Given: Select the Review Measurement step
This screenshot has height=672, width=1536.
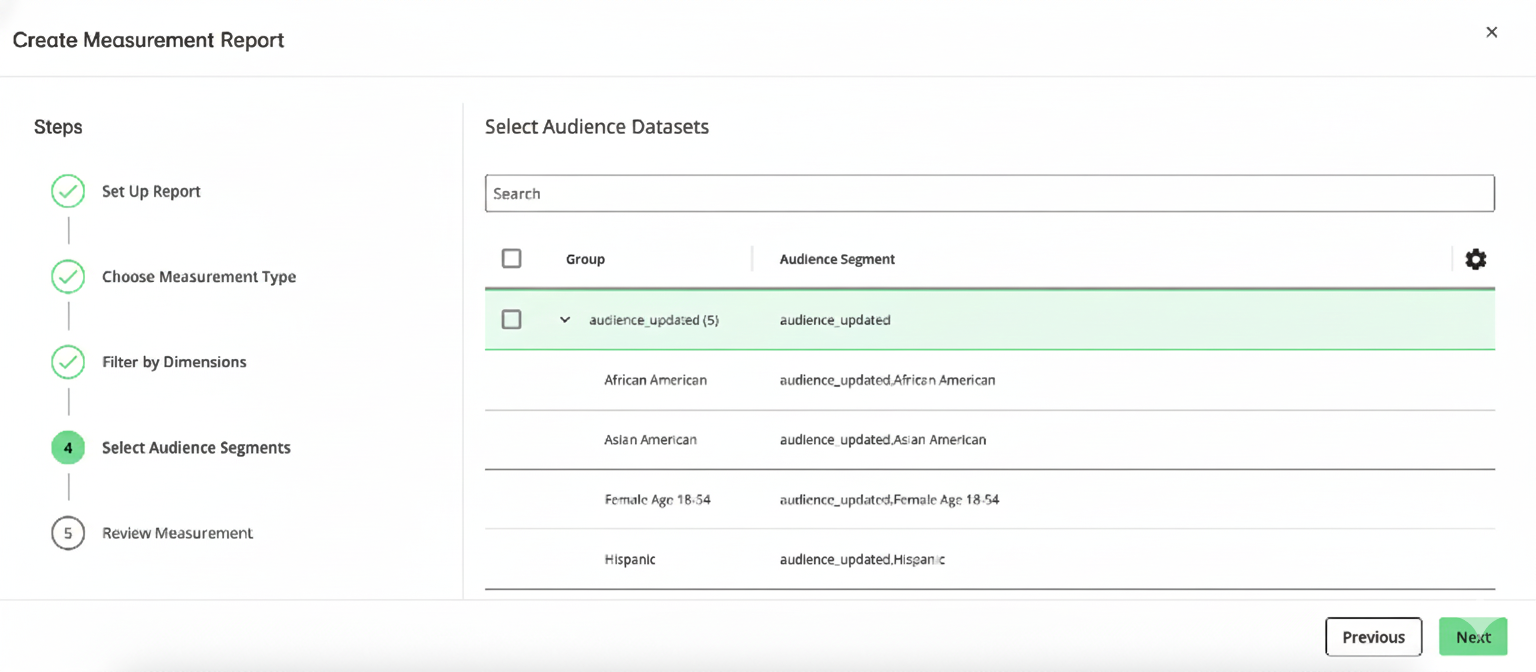Looking at the screenshot, I should [177, 533].
